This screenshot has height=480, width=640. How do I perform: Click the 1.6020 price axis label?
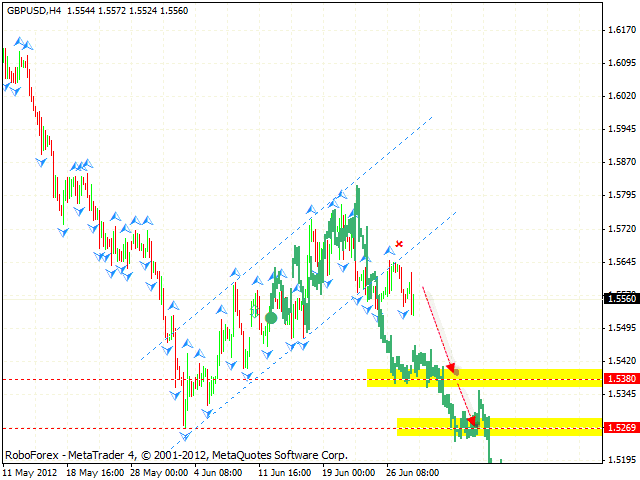pos(622,96)
